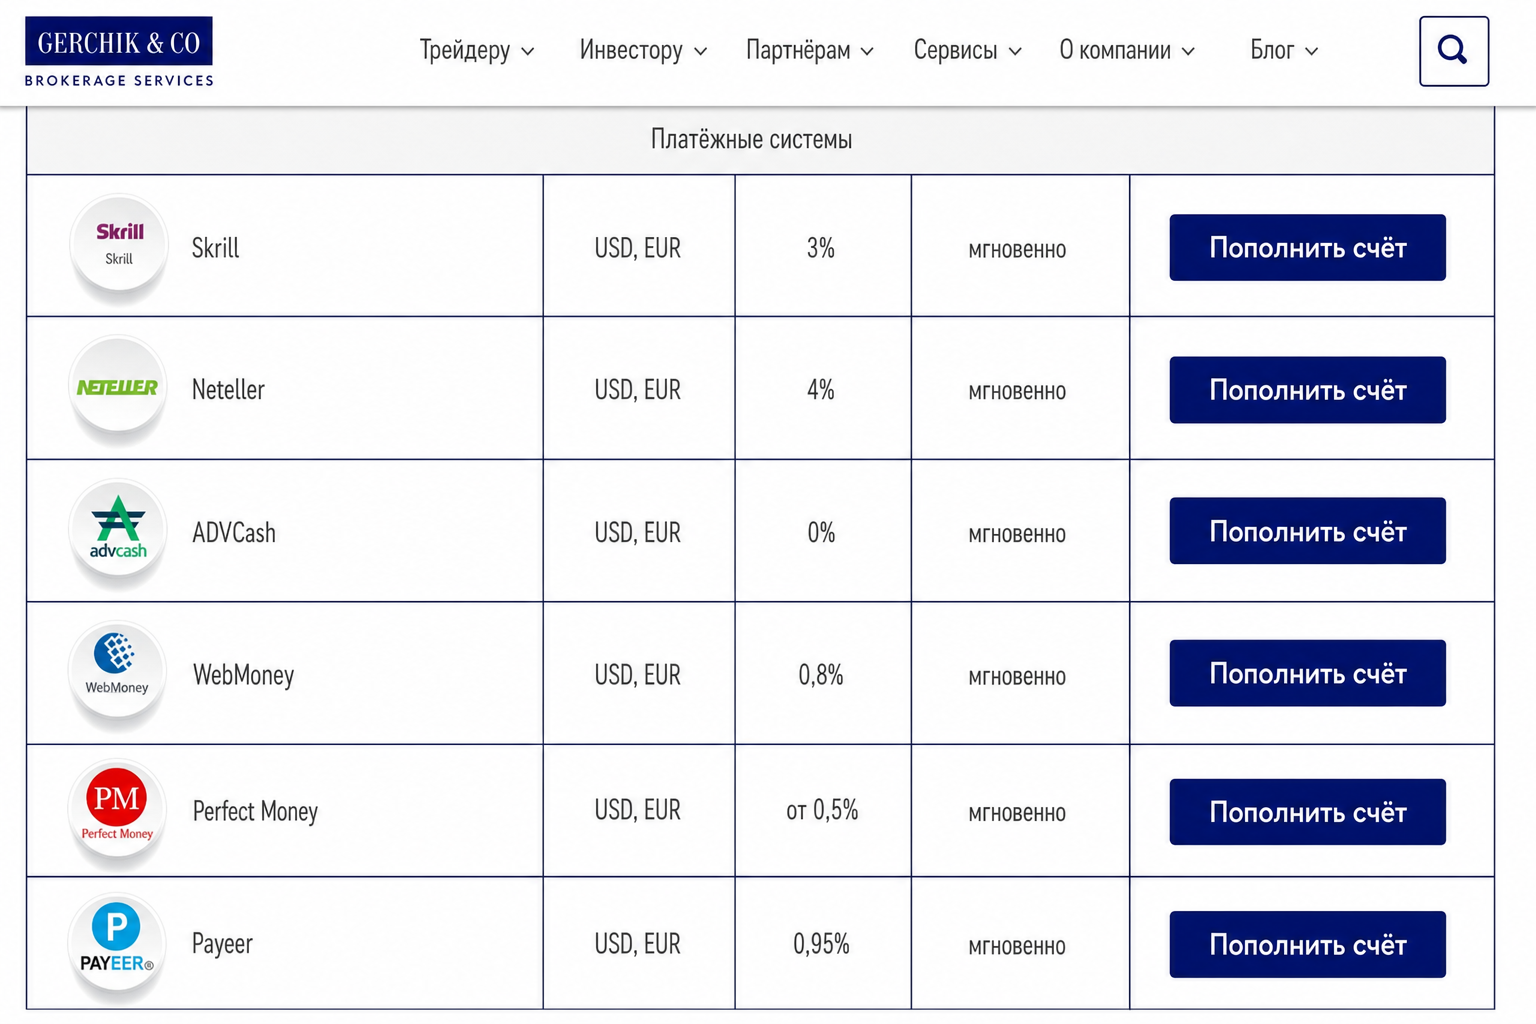This screenshot has width=1536, height=1024.
Task: Expand the chevron next to Партнёрам
Action: (x=867, y=51)
